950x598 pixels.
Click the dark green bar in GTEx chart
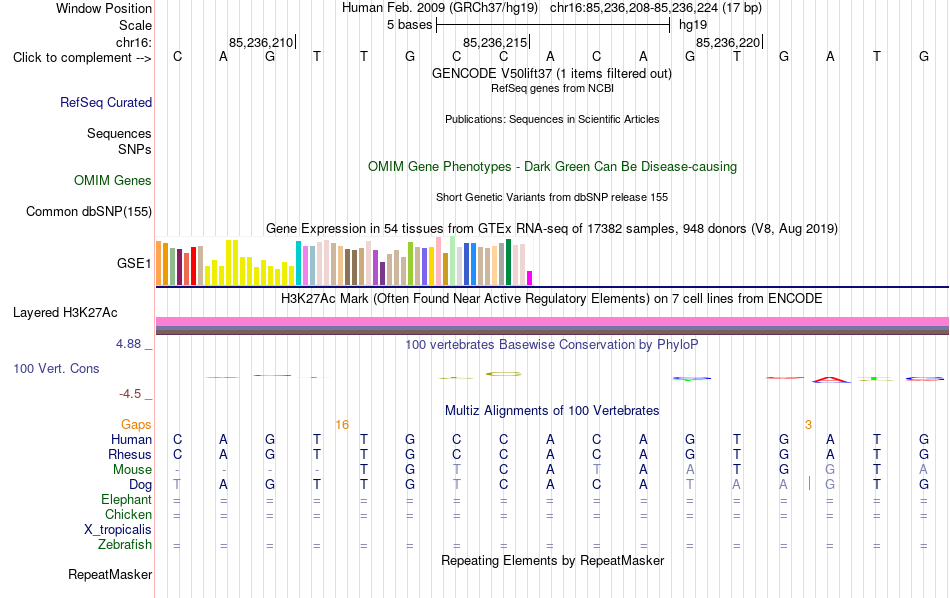508,262
